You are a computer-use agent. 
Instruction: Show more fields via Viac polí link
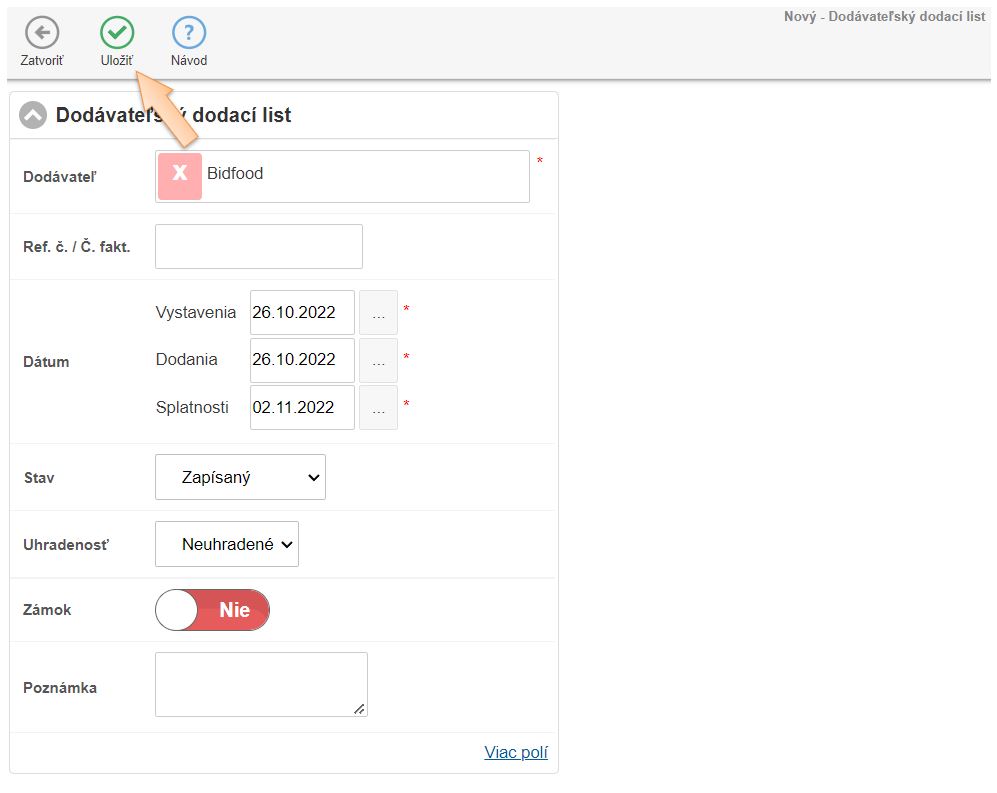(516, 753)
